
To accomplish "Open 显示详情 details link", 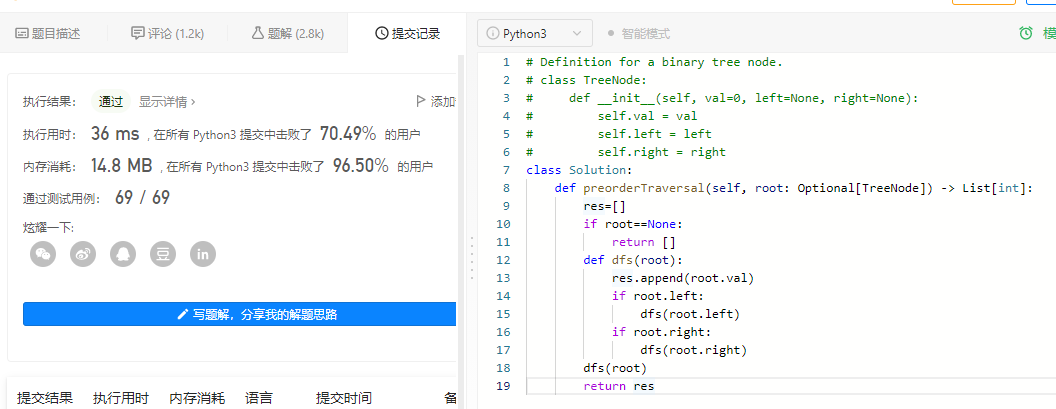I will click(x=167, y=102).
